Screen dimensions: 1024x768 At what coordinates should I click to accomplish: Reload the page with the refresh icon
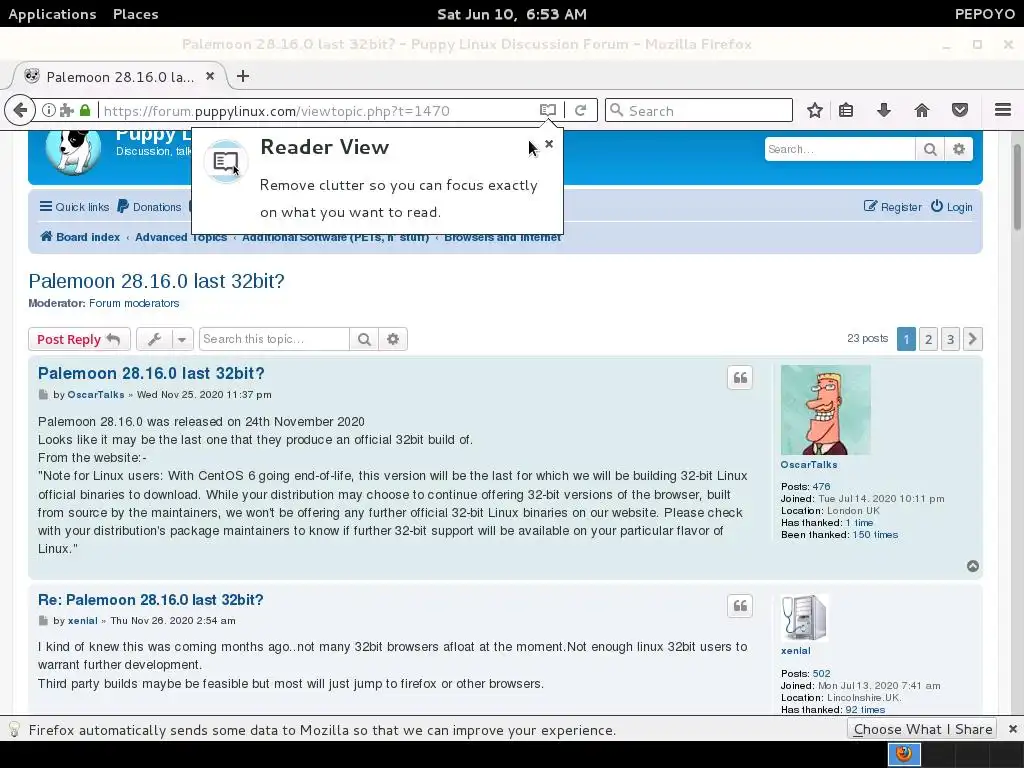click(580, 110)
